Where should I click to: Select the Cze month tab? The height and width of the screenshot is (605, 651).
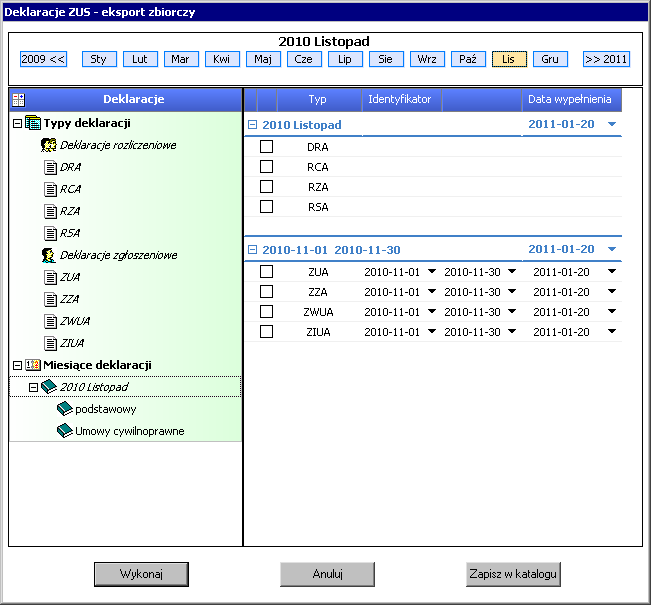tap(304, 59)
